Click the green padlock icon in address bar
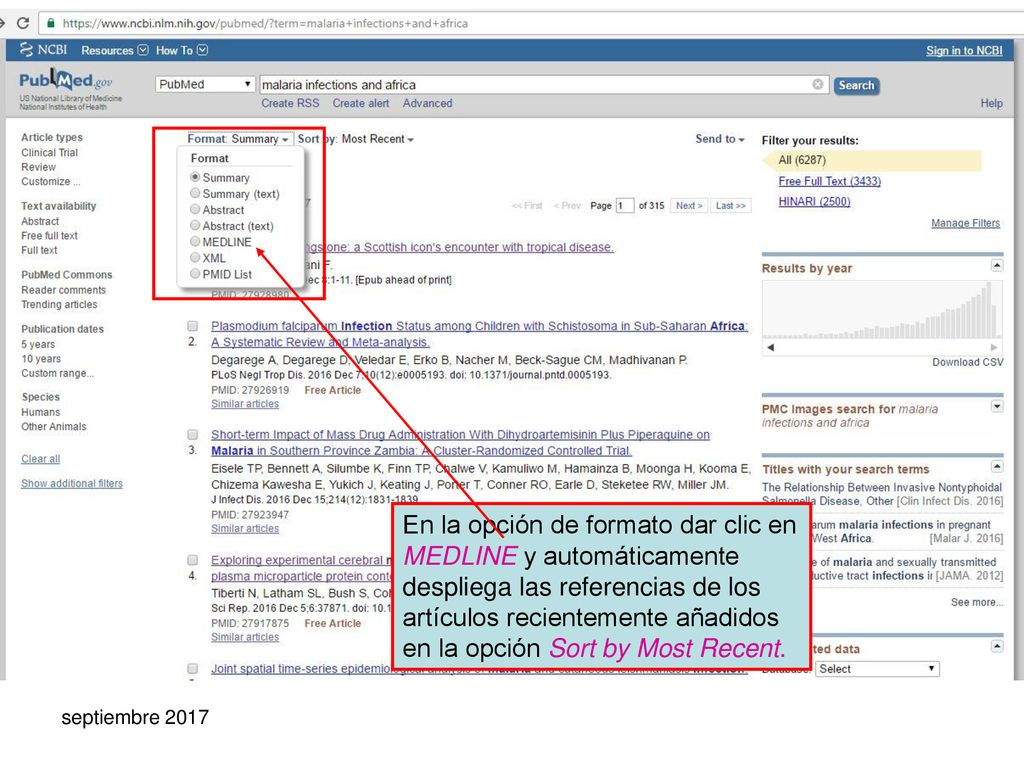This screenshot has width=1024, height=768. [x=50, y=23]
